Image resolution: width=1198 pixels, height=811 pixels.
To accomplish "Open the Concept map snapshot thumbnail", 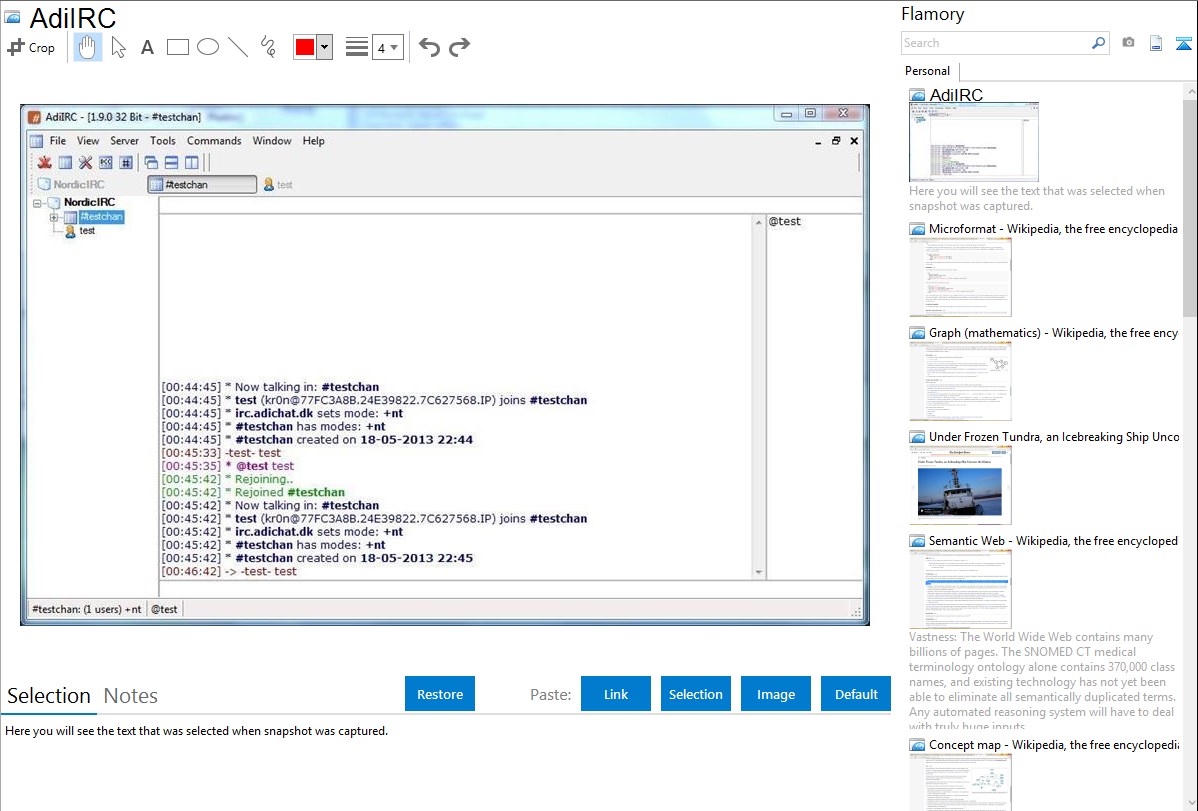I will (960, 782).
